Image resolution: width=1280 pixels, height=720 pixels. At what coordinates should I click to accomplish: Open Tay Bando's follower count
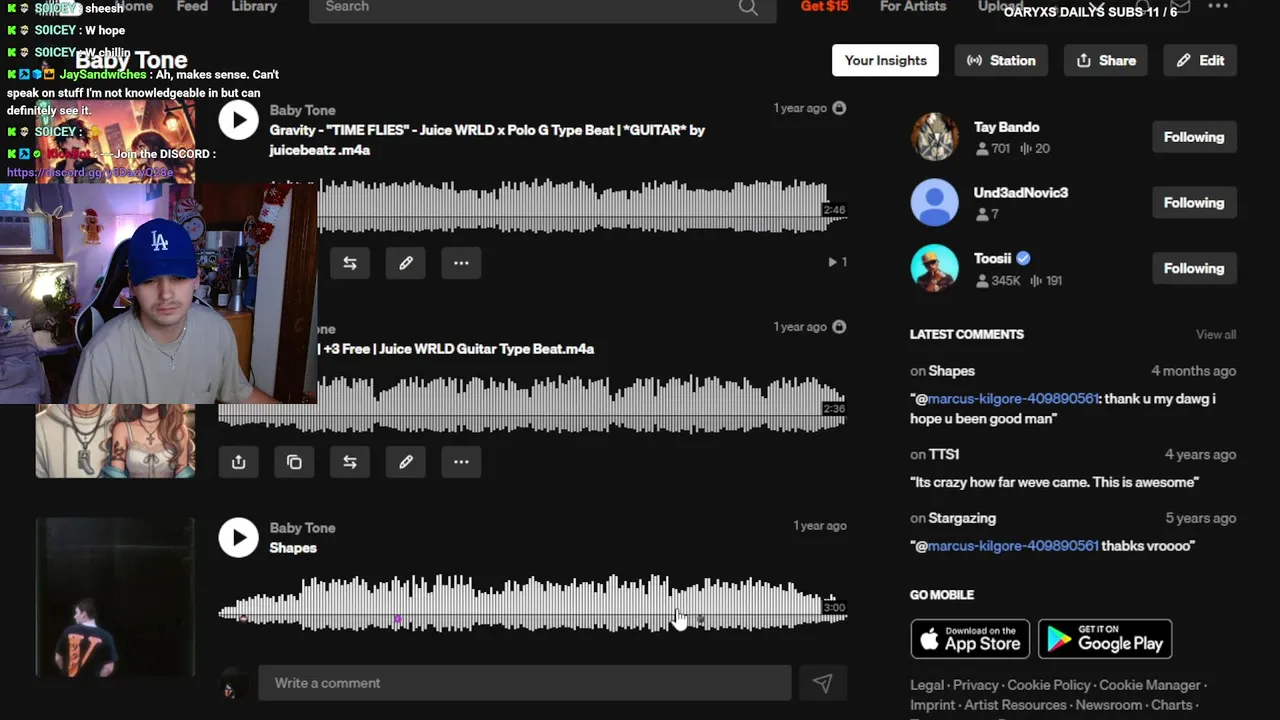pos(992,149)
